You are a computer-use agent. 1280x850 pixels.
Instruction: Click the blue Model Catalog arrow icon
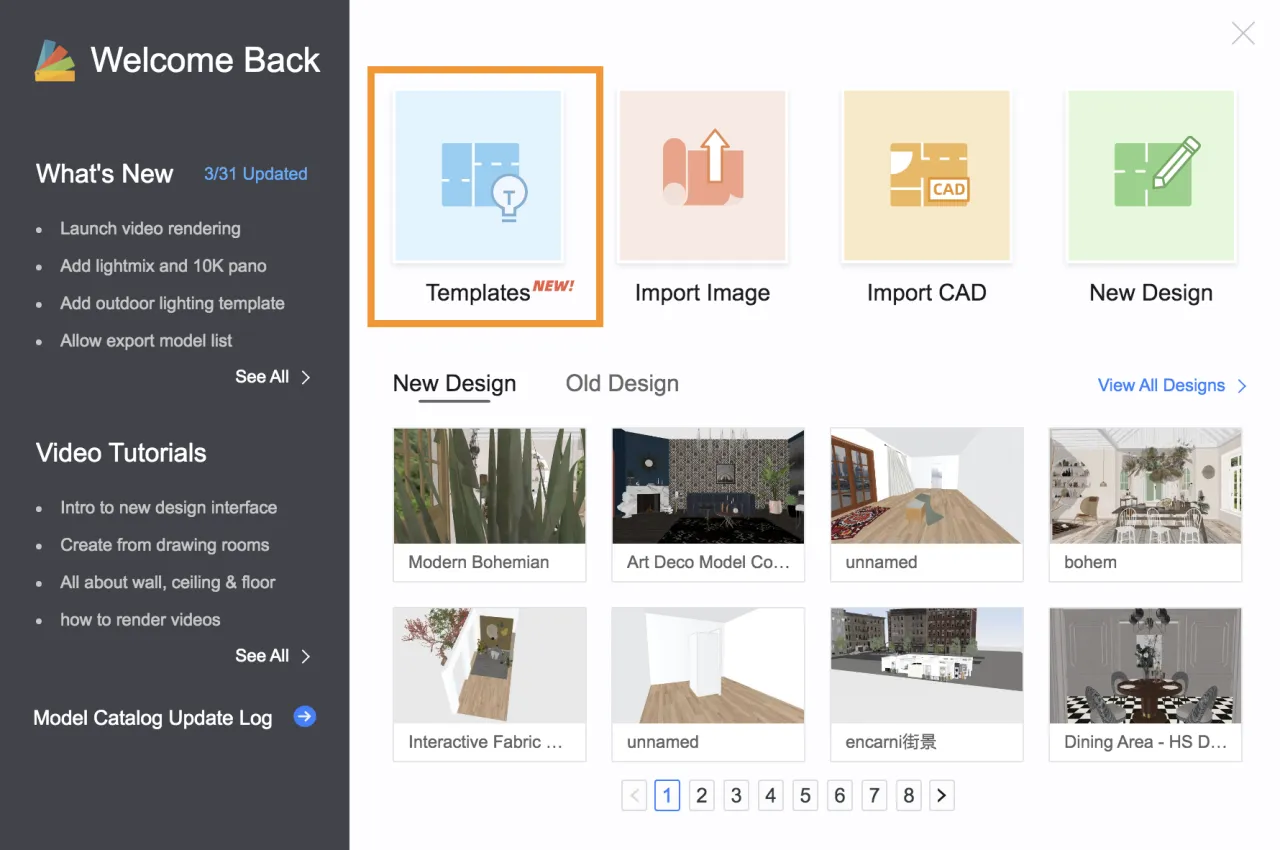pos(305,717)
